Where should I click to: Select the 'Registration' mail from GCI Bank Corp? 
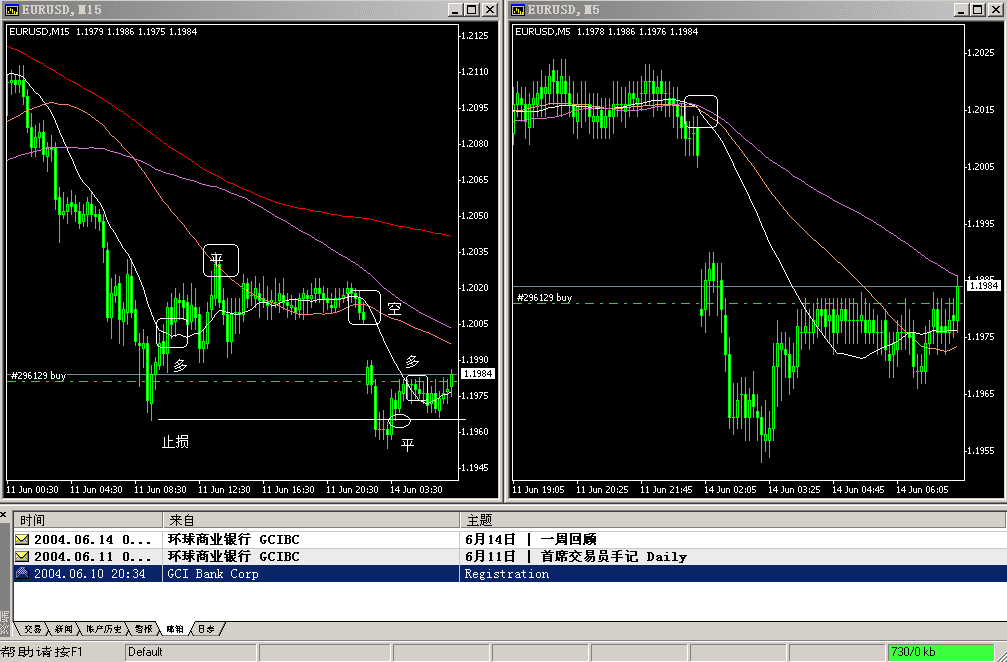[510, 573]
